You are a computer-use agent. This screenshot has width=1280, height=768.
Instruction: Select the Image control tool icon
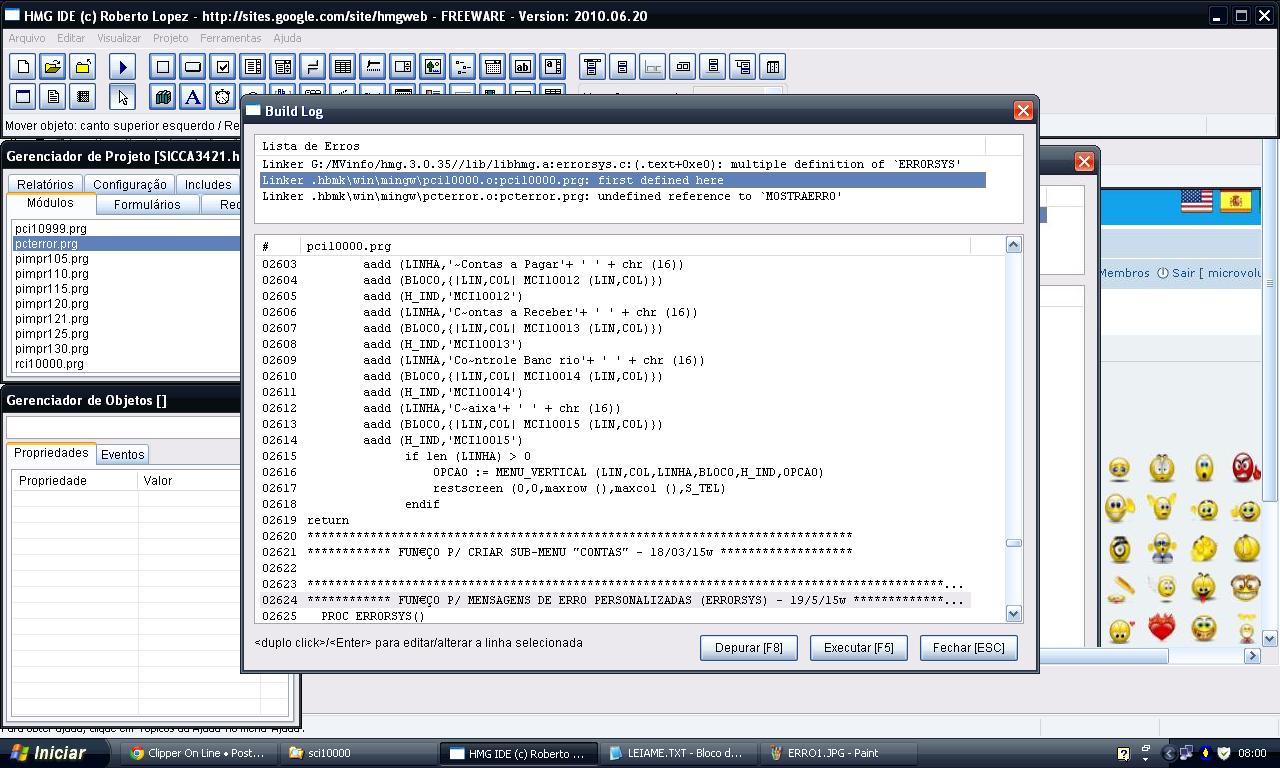coord(432,67)
